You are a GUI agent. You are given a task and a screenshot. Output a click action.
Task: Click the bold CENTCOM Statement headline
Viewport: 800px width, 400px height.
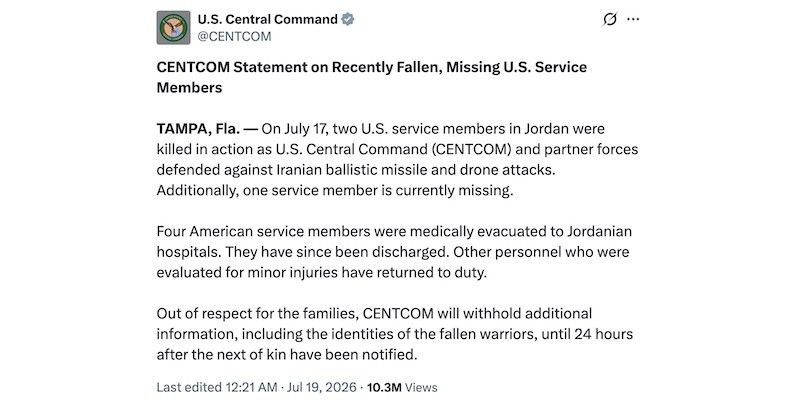(372, 78)
